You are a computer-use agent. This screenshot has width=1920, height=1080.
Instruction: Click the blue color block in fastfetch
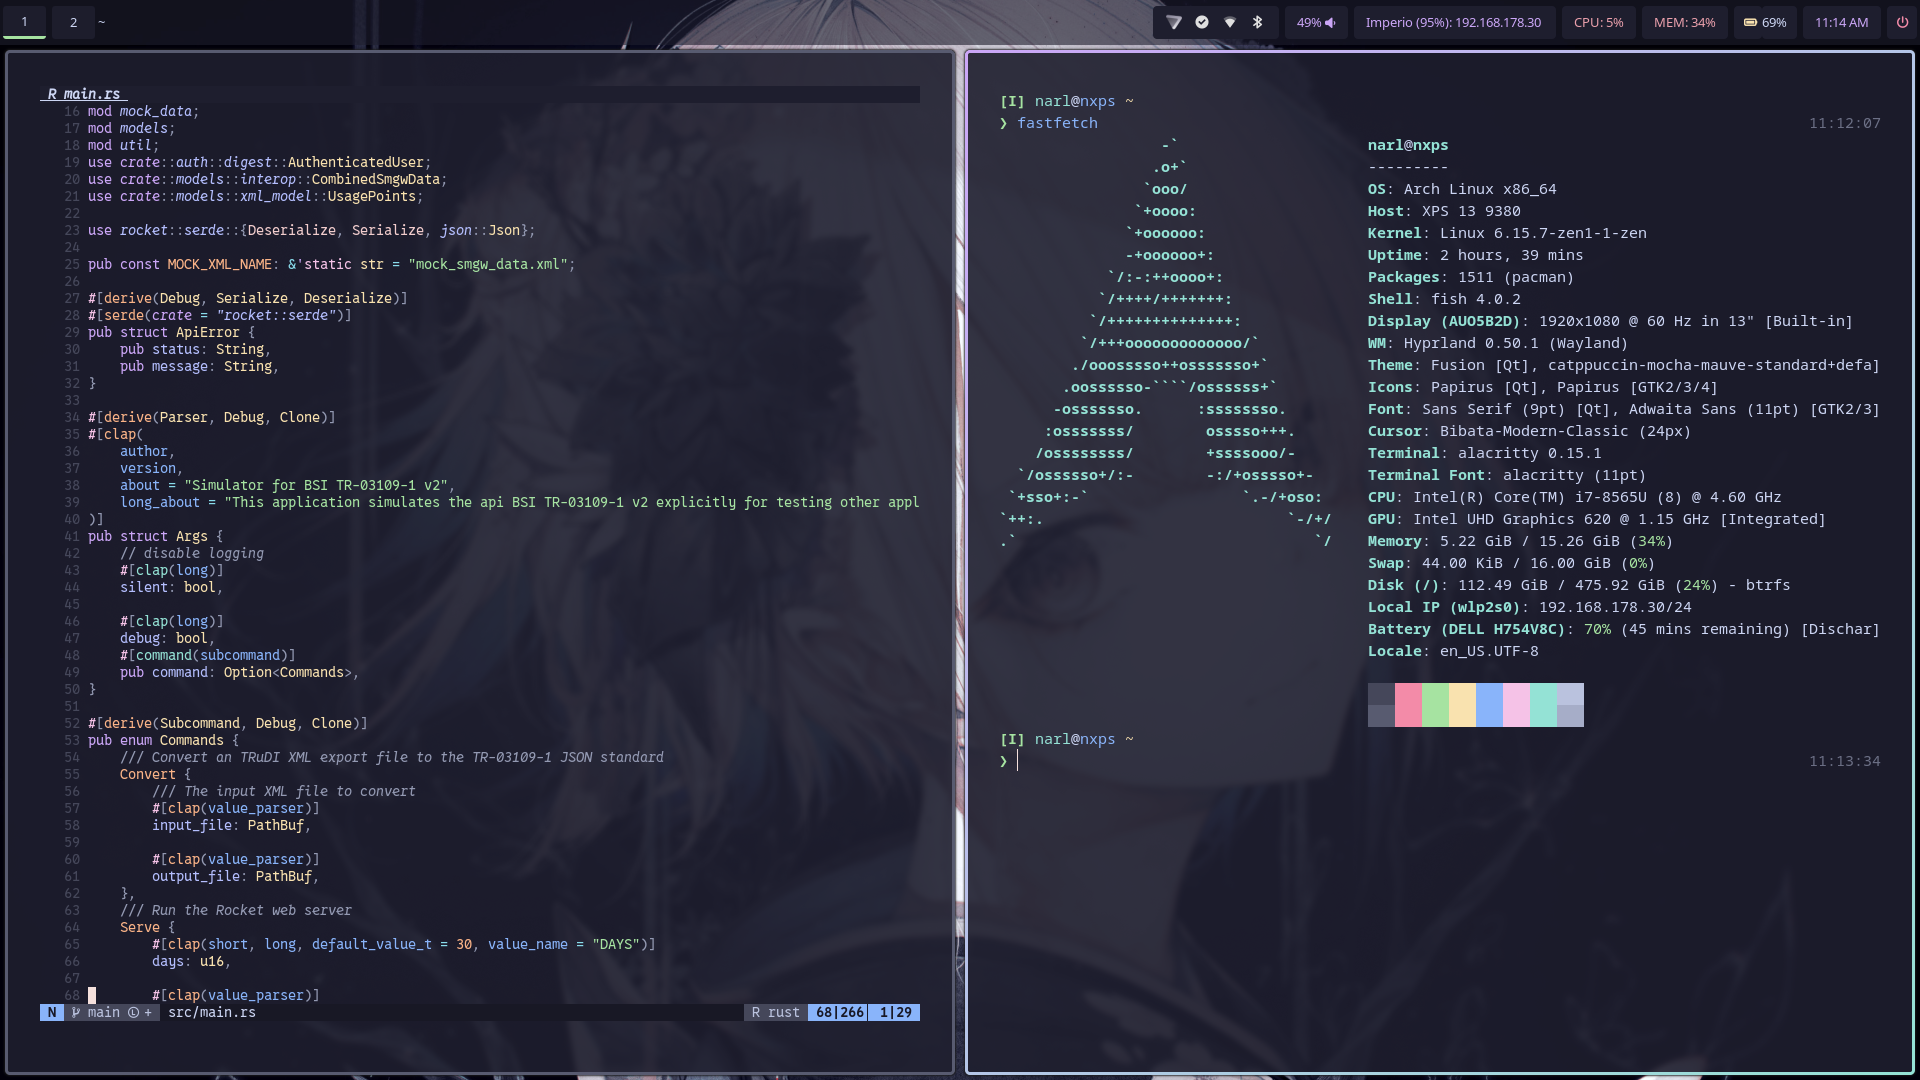tap(1489, 705)
